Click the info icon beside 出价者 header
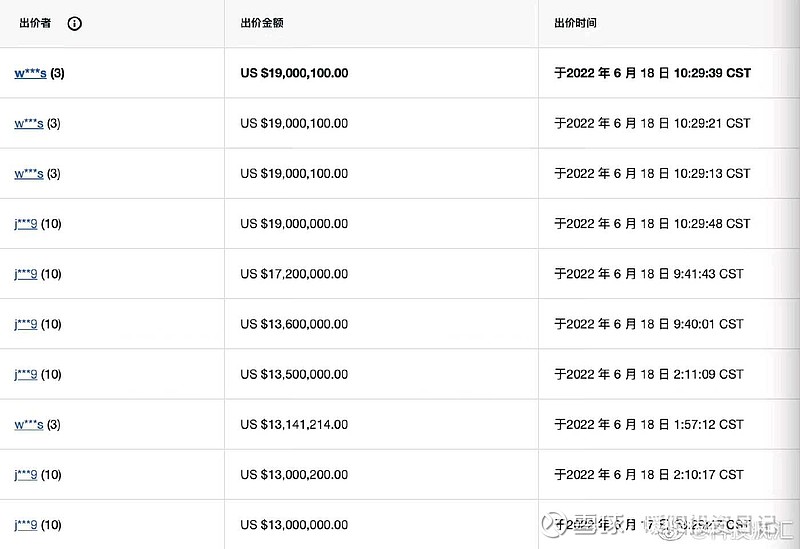The image size is (800, 549). click(x=75, y=23)
